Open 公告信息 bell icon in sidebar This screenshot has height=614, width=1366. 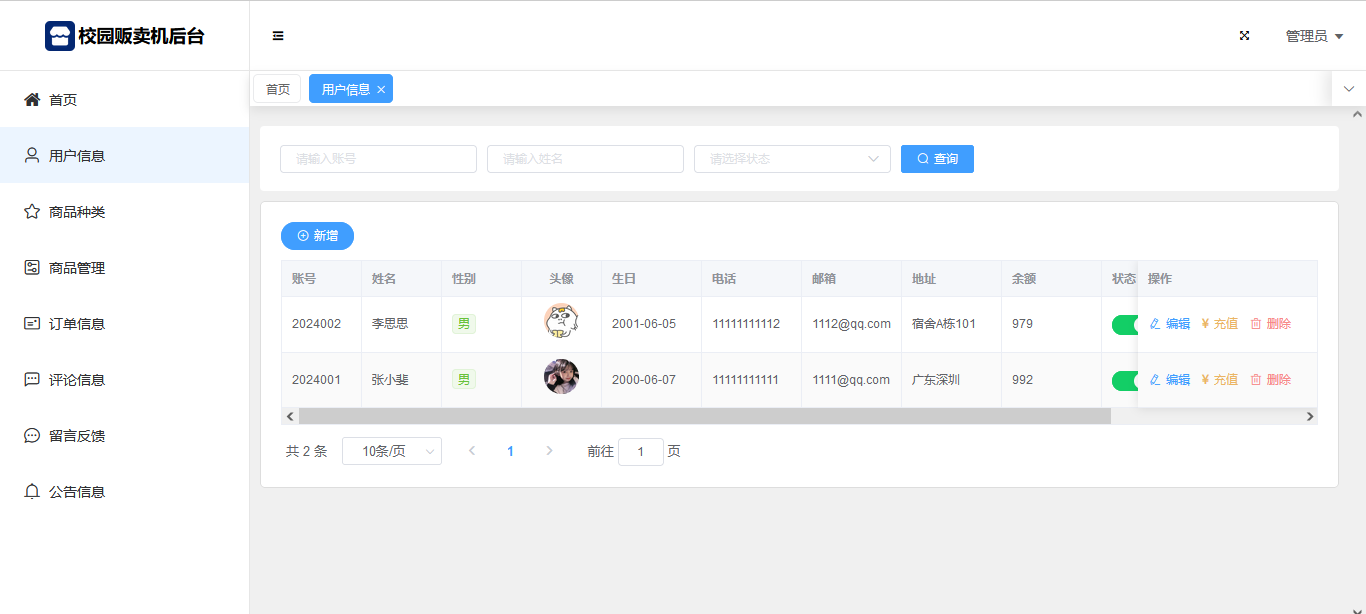[x=32, y=492]
